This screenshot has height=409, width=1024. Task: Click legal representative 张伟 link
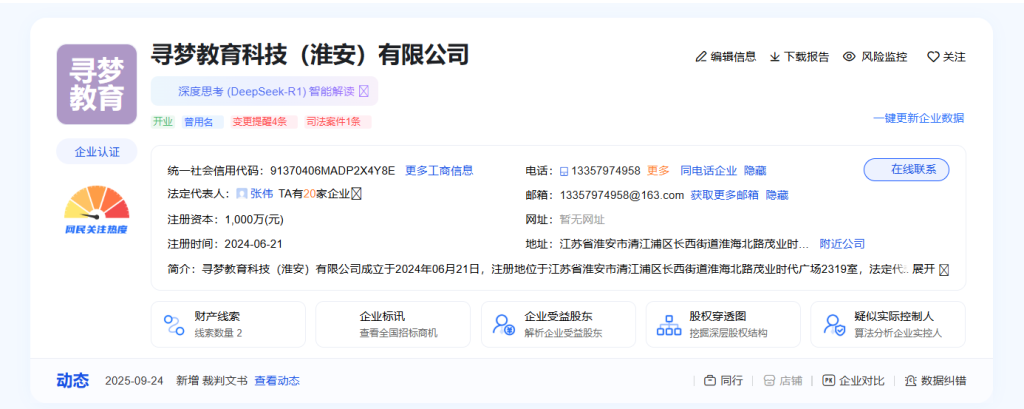click(261, 194)
